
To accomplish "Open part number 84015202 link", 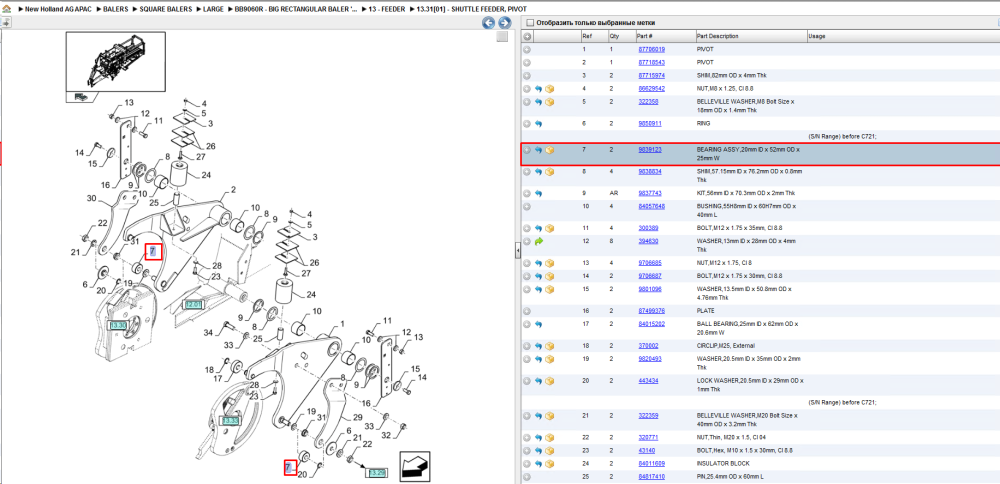I will [x=651, y=325].
